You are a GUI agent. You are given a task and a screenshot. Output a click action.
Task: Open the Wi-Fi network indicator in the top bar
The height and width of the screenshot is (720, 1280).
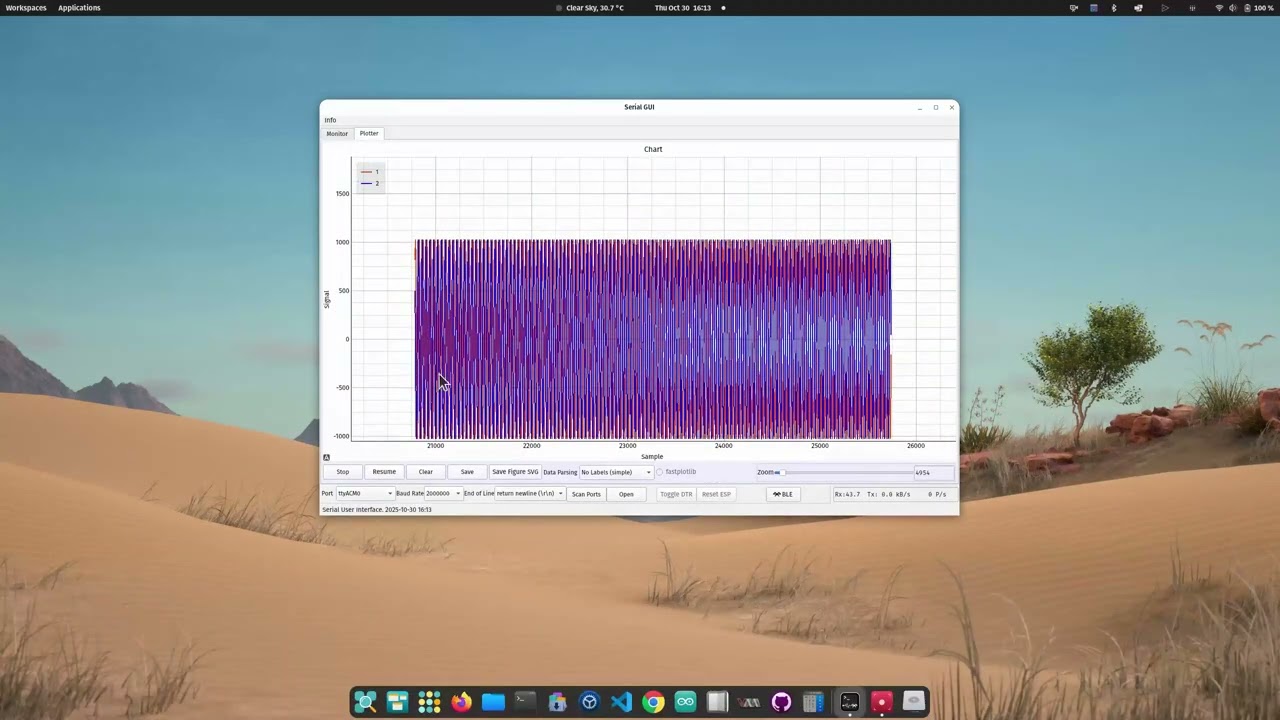tap(1219, 8)
